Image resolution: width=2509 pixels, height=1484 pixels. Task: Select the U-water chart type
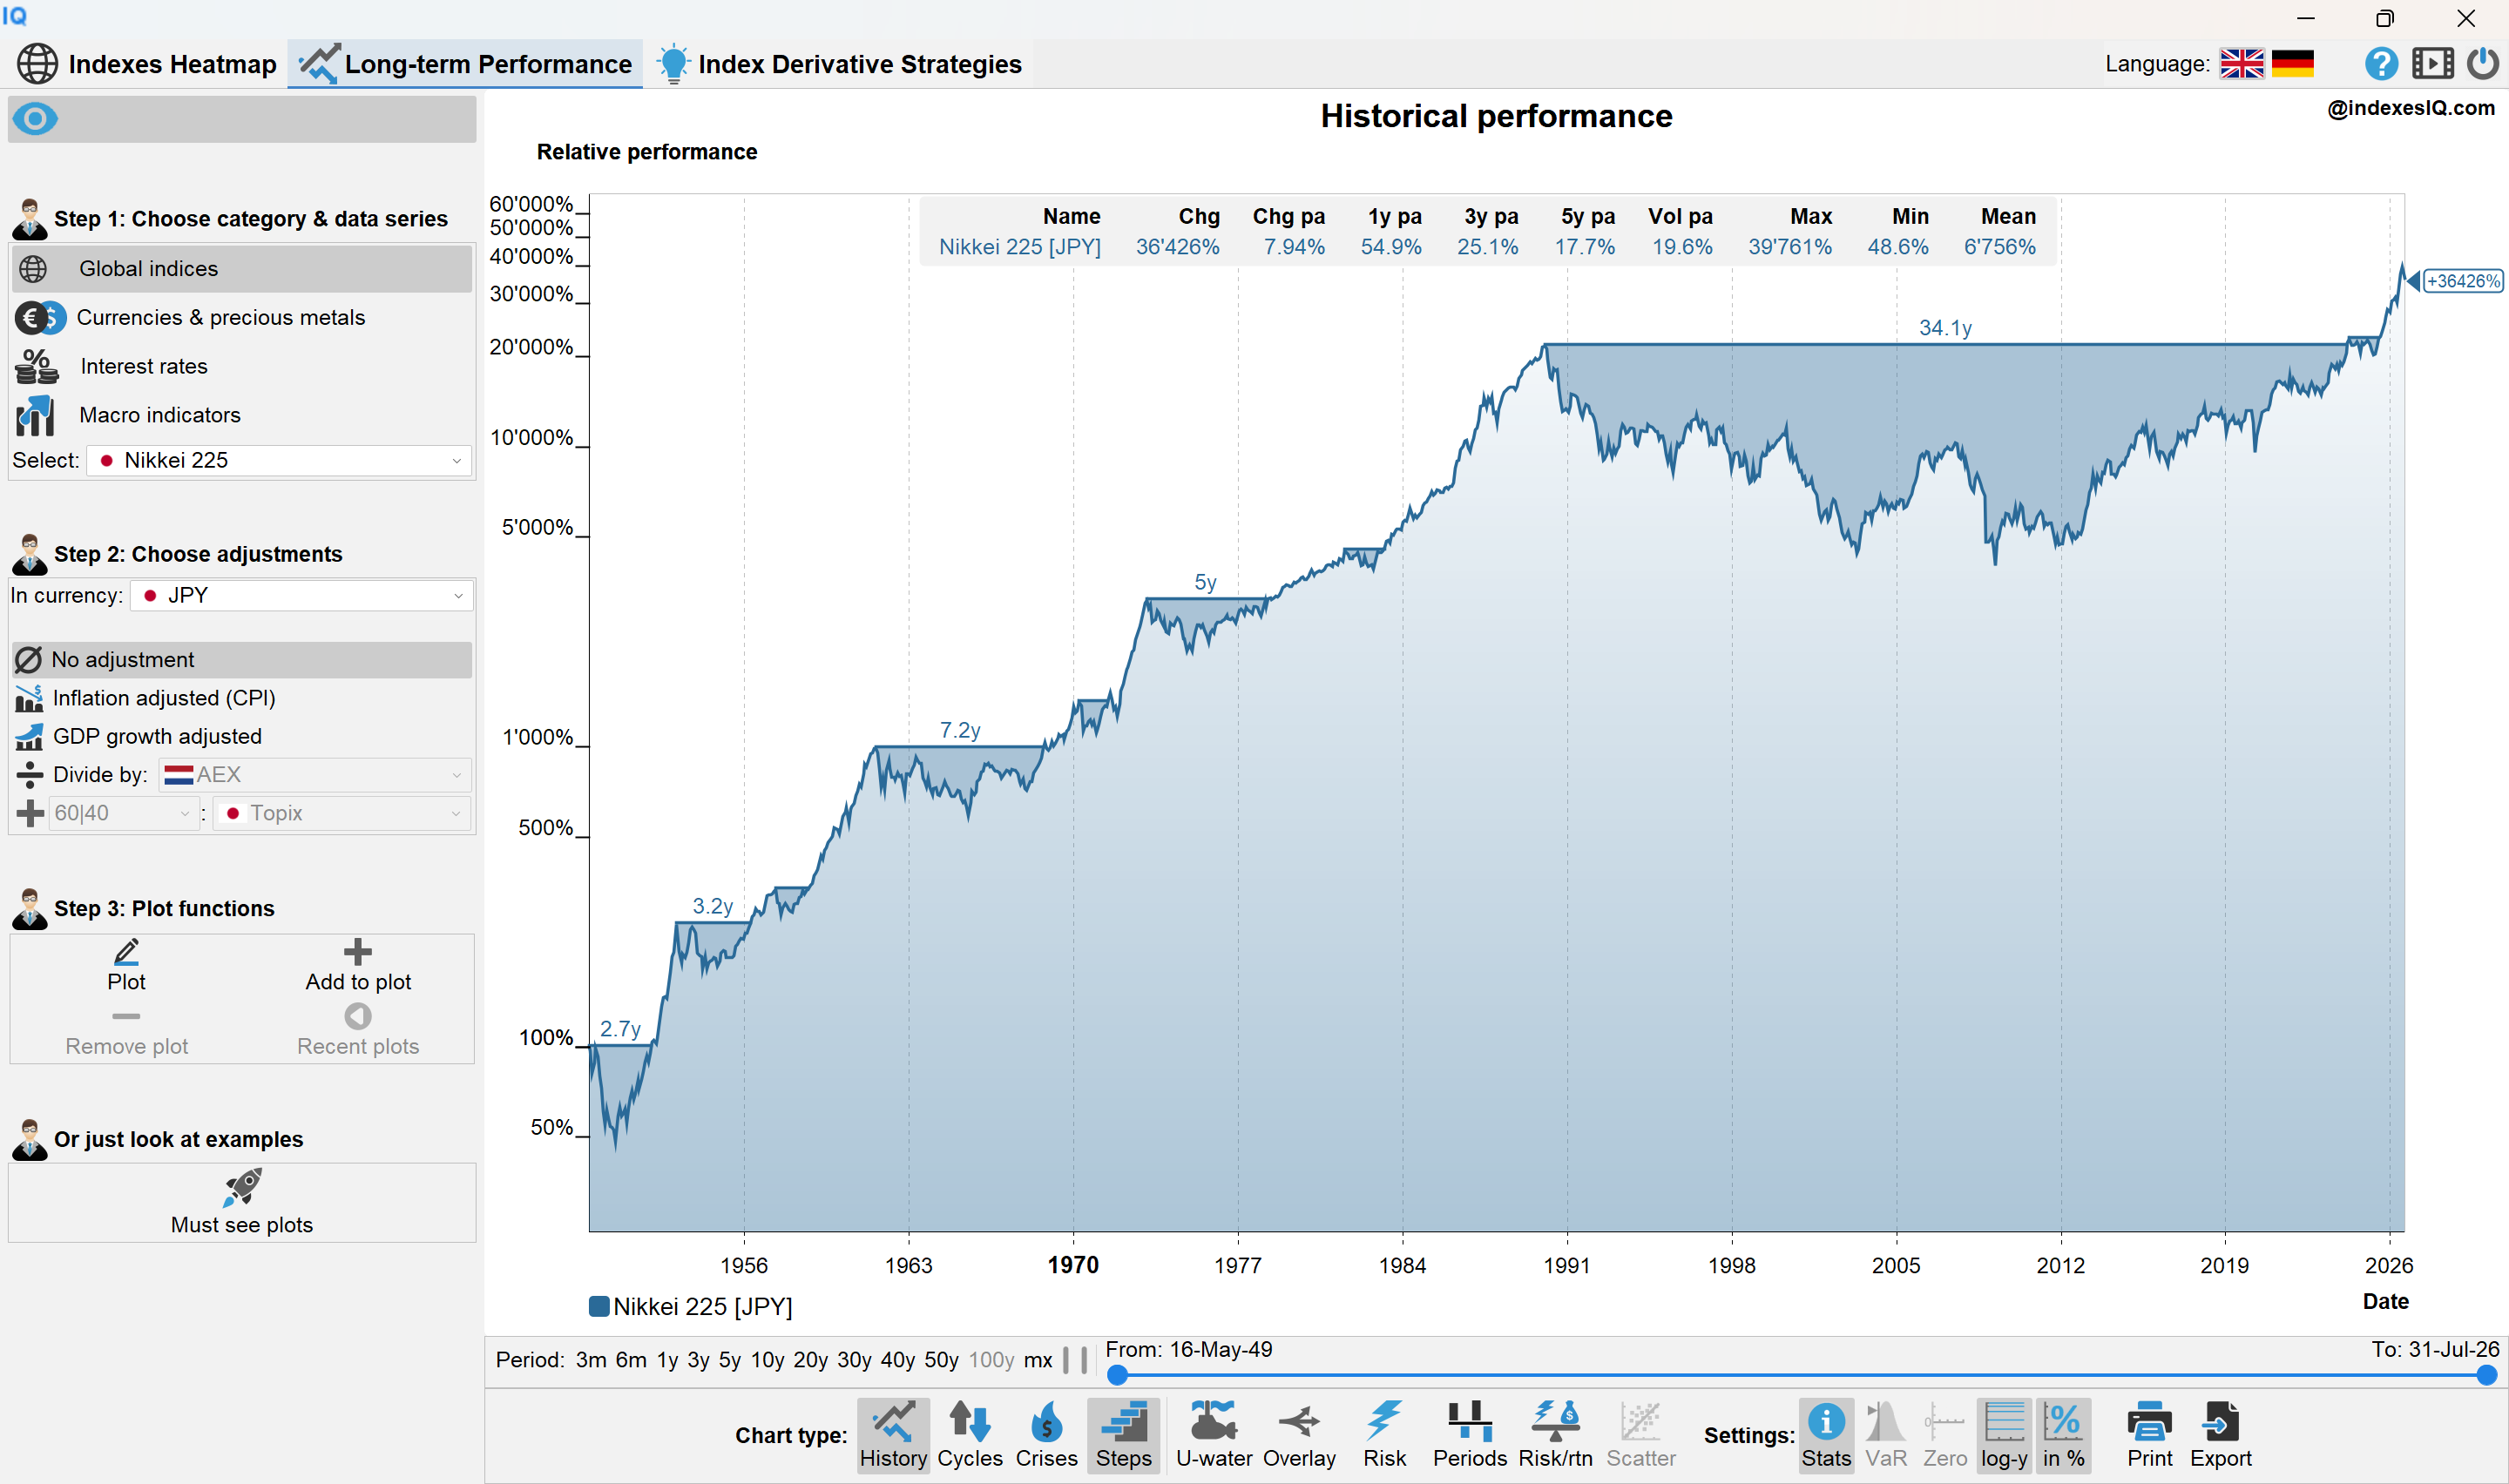(x=1214, y=1435)
